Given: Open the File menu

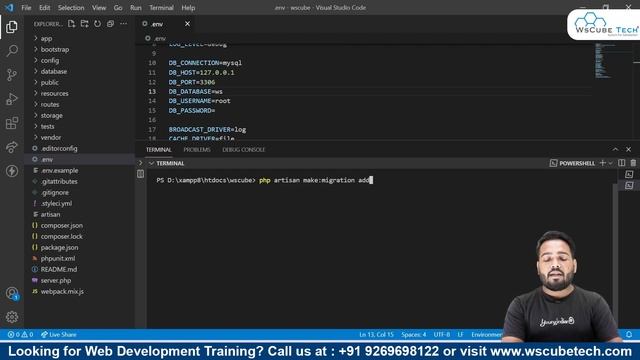Looking at the screenshot, I should click(x=26, y=8).
